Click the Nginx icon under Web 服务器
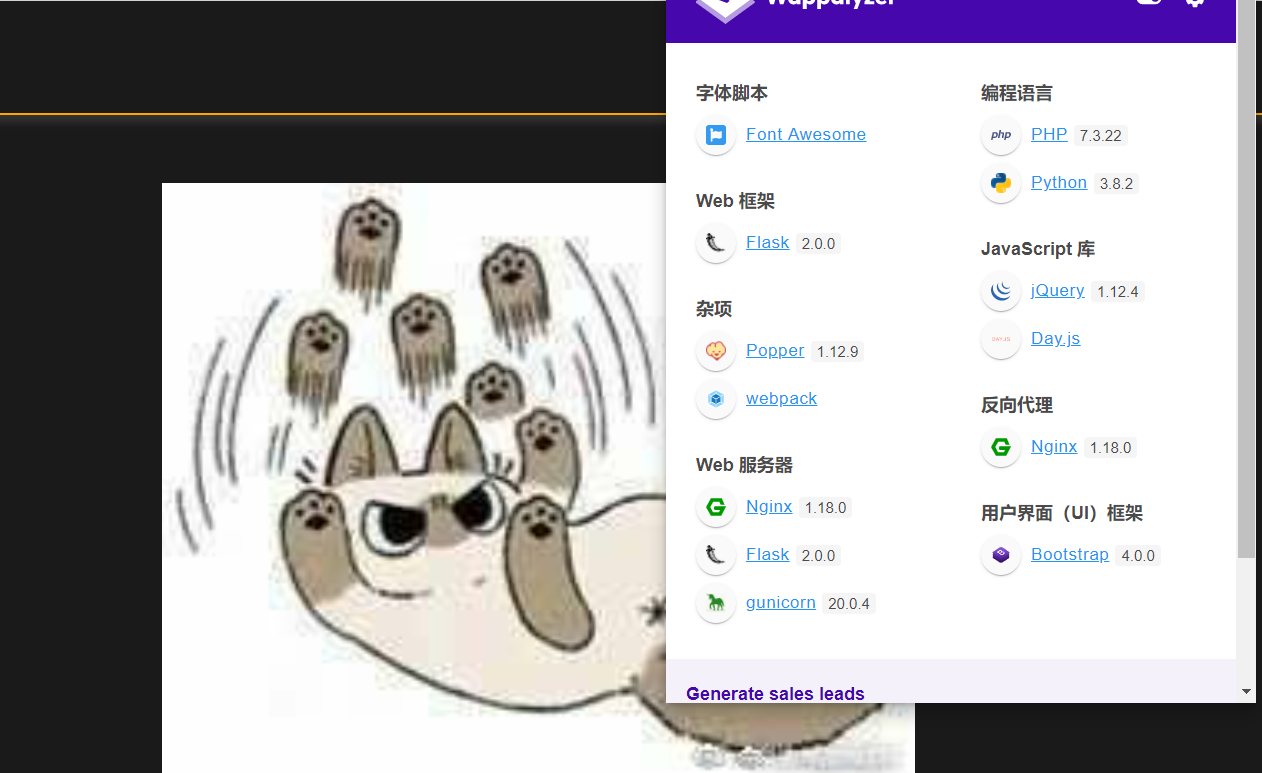1262x773 pixels. pos(716,507)
